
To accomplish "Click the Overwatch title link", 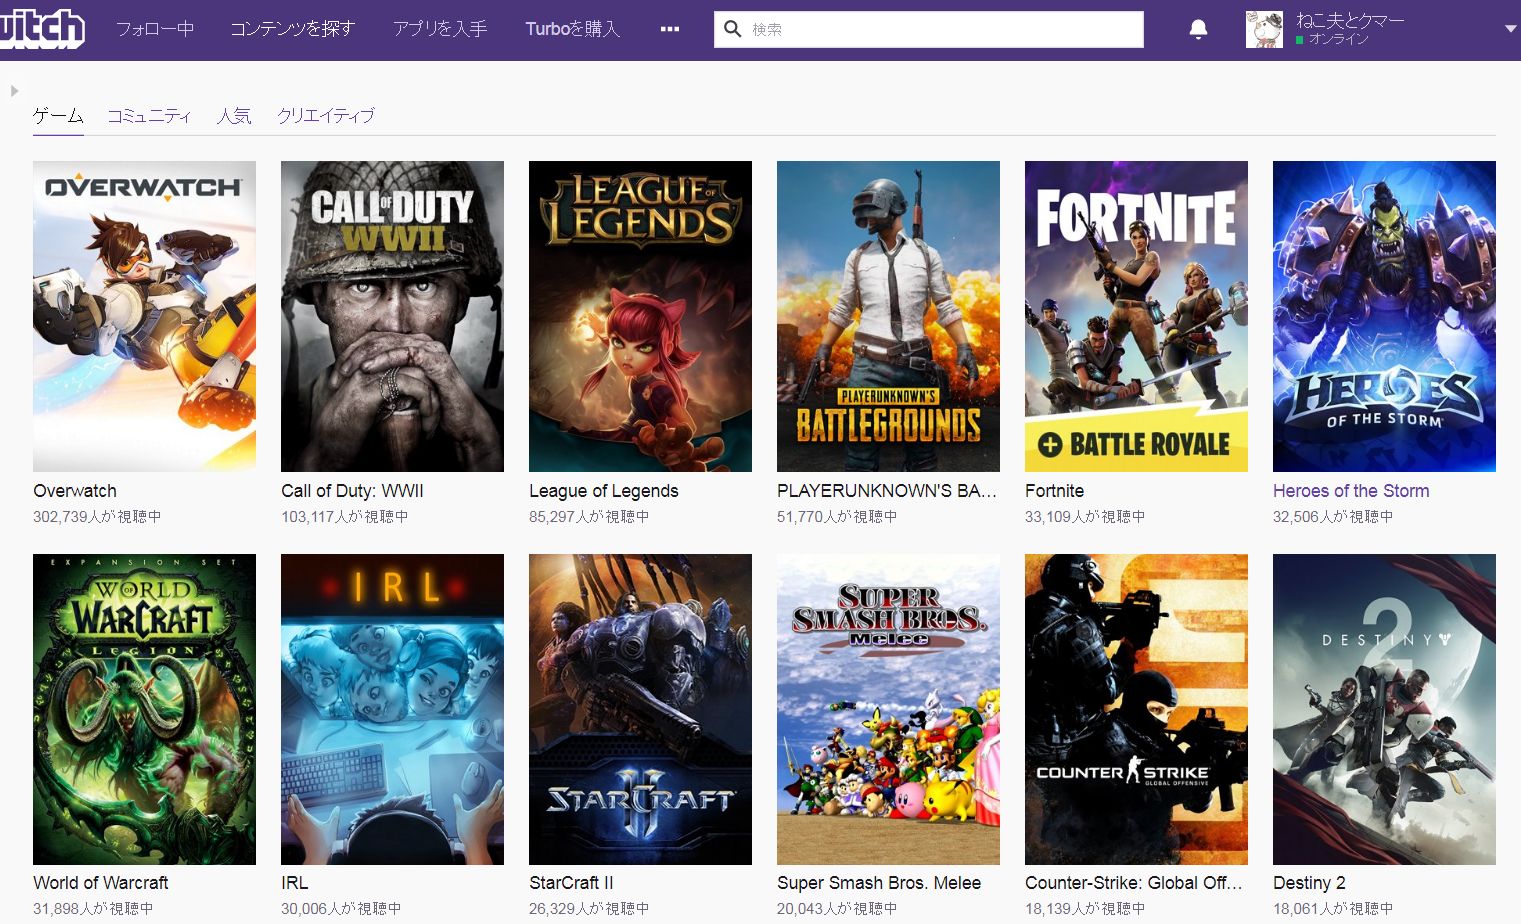I will (75, 491).
